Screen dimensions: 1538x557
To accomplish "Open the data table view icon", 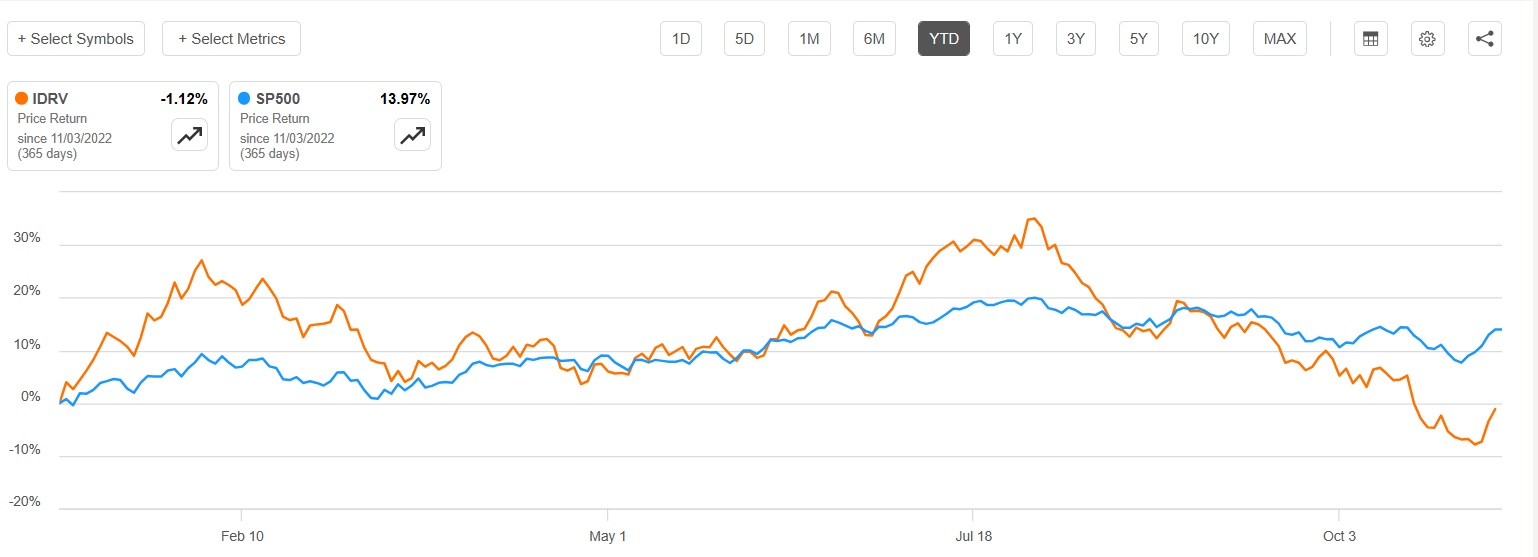I will (1370, 39).
